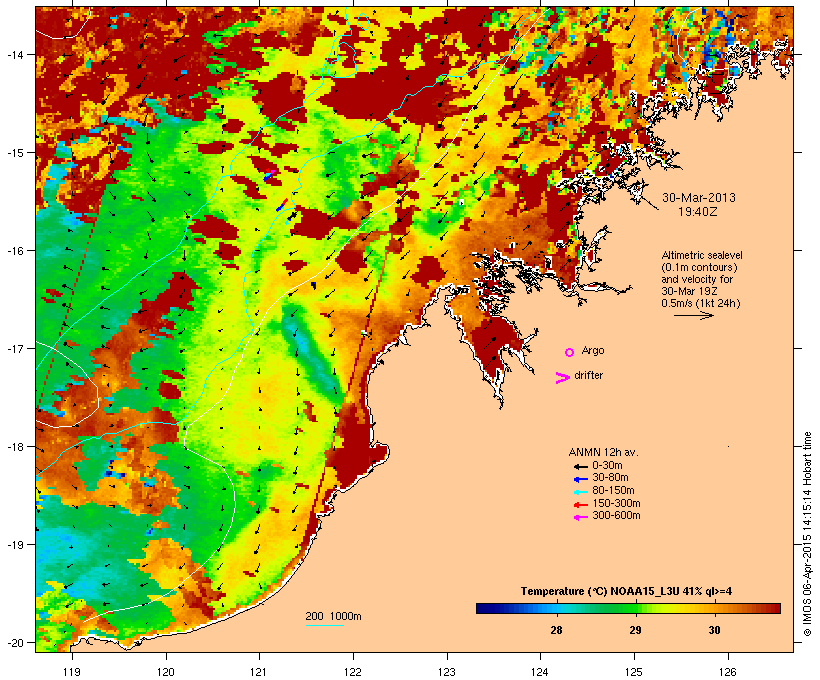Screen dimensions: 820x680
Task: Click the 'Argo' legend label
Action: (x=593, y=350)
